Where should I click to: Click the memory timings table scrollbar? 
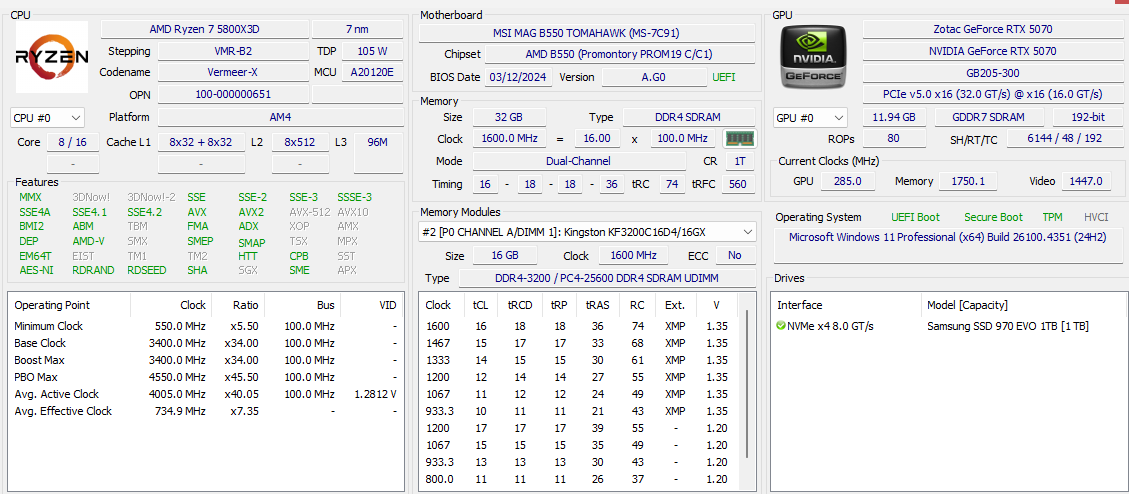747,384
